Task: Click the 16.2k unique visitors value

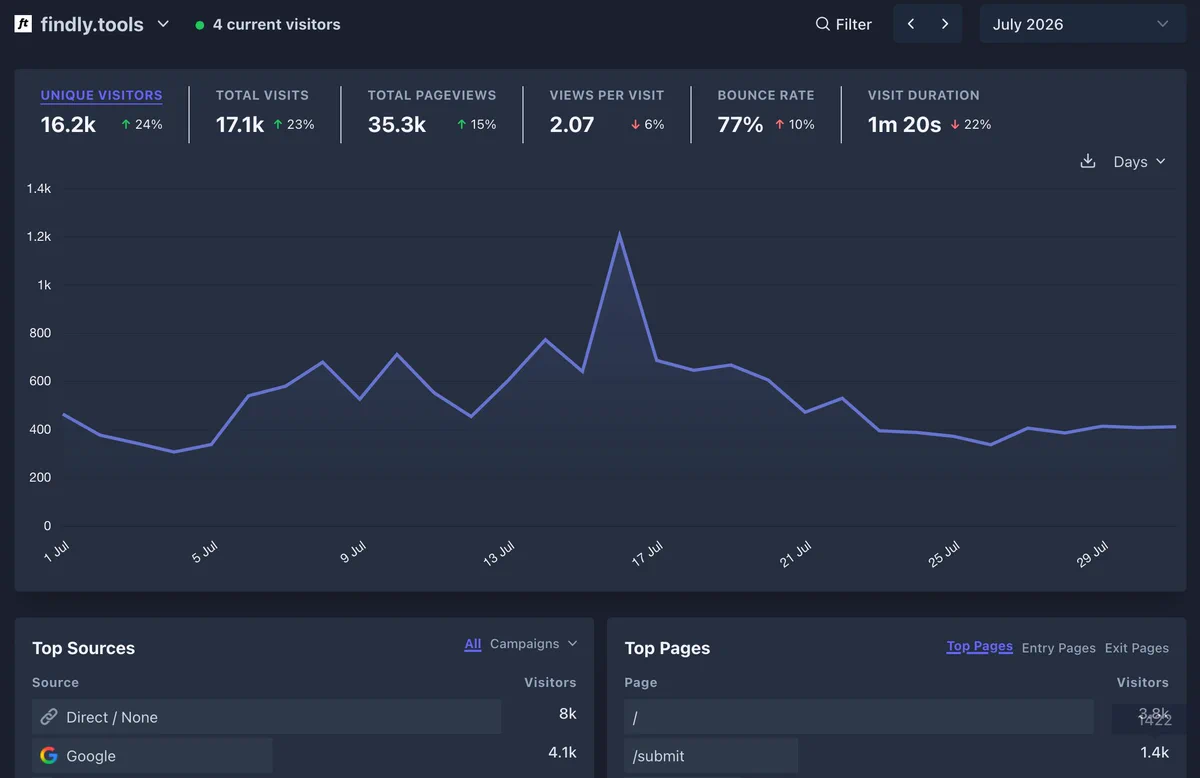Action: (x=68, y=125)
